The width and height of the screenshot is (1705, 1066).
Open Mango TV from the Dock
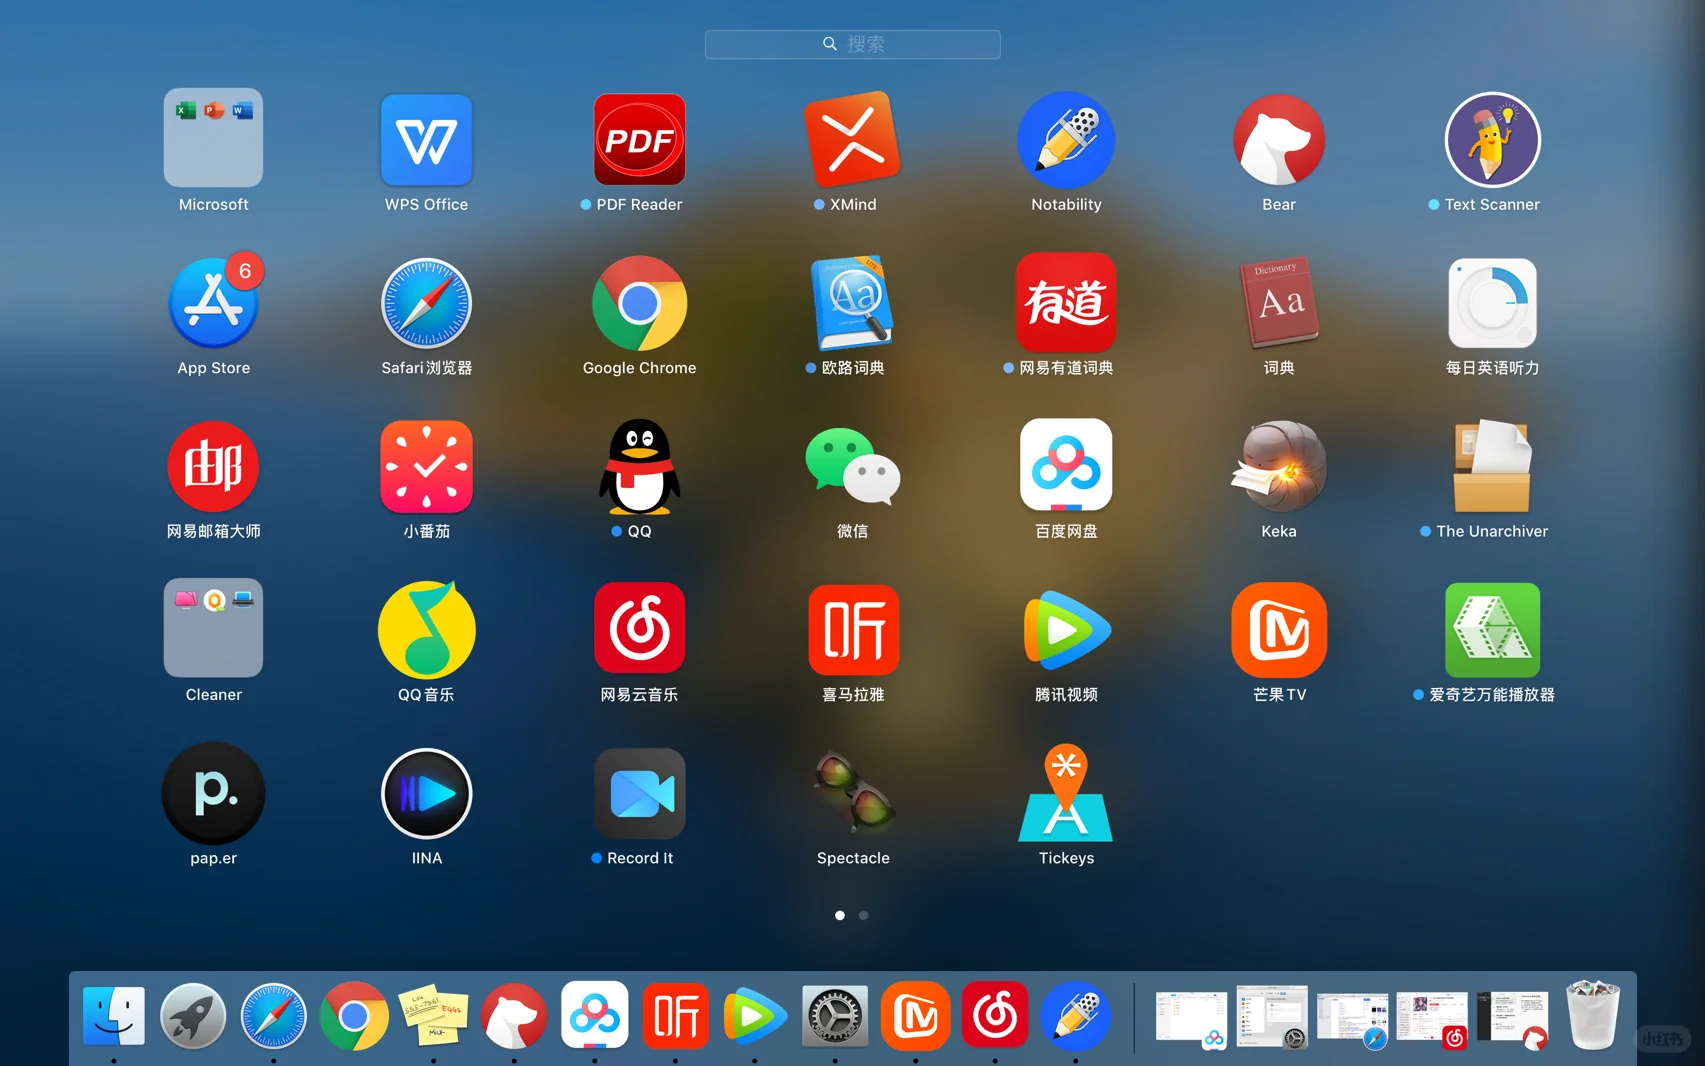[x=915, y=1015]
